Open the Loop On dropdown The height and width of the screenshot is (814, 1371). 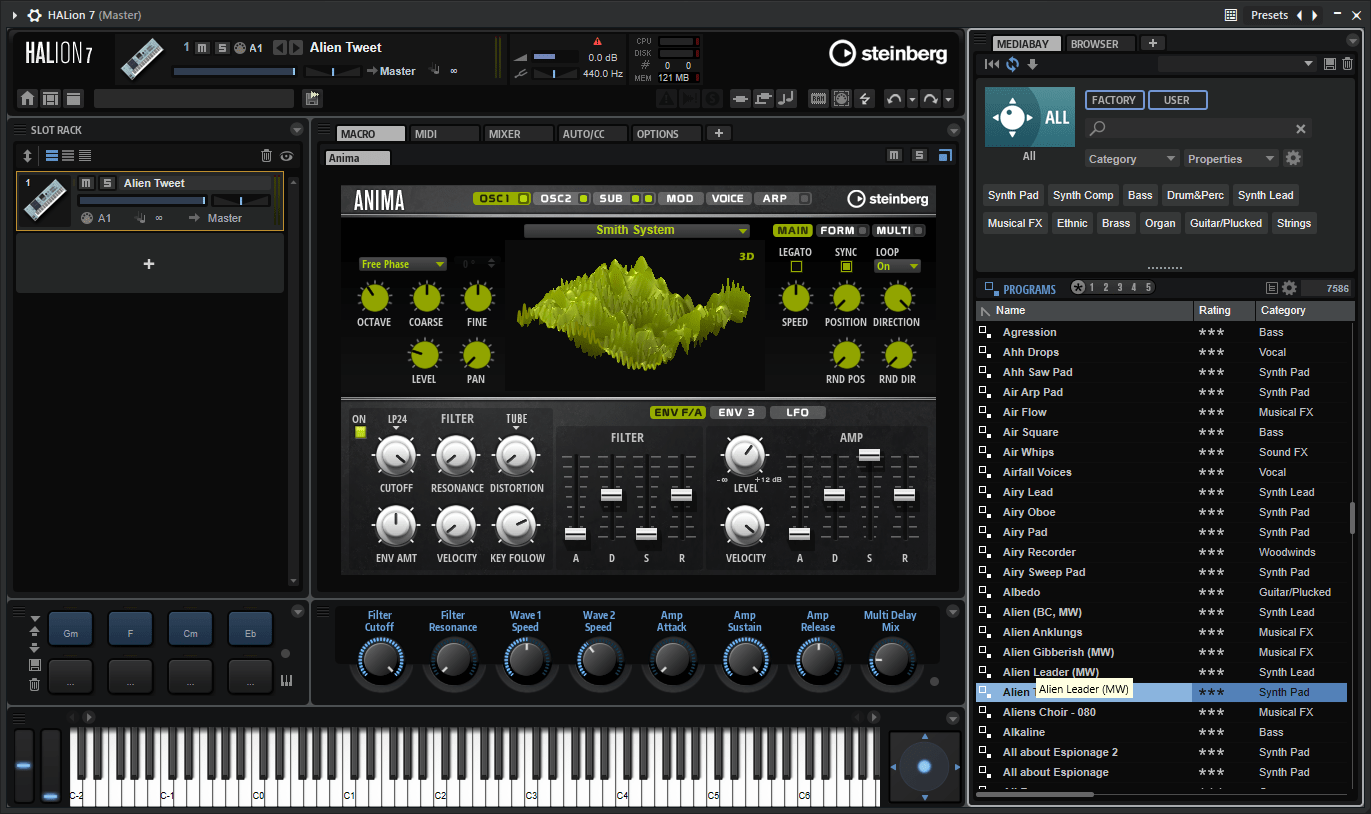point(897,266)
